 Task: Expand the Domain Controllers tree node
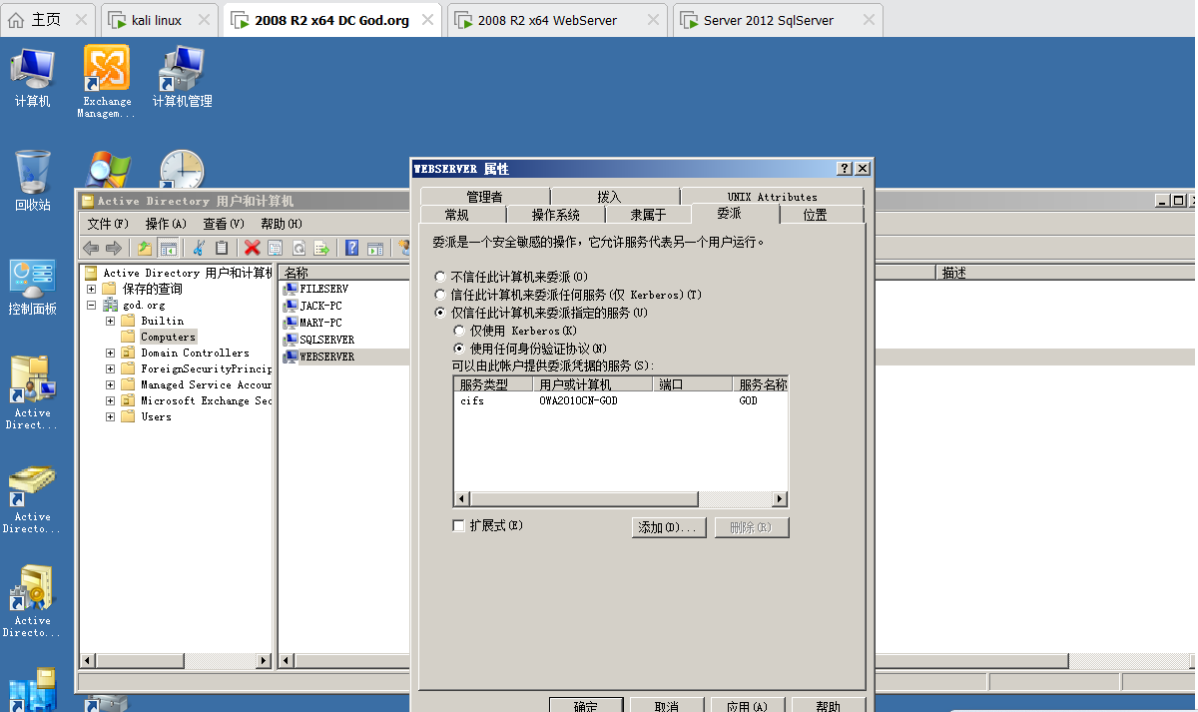(x=110, y=353)
